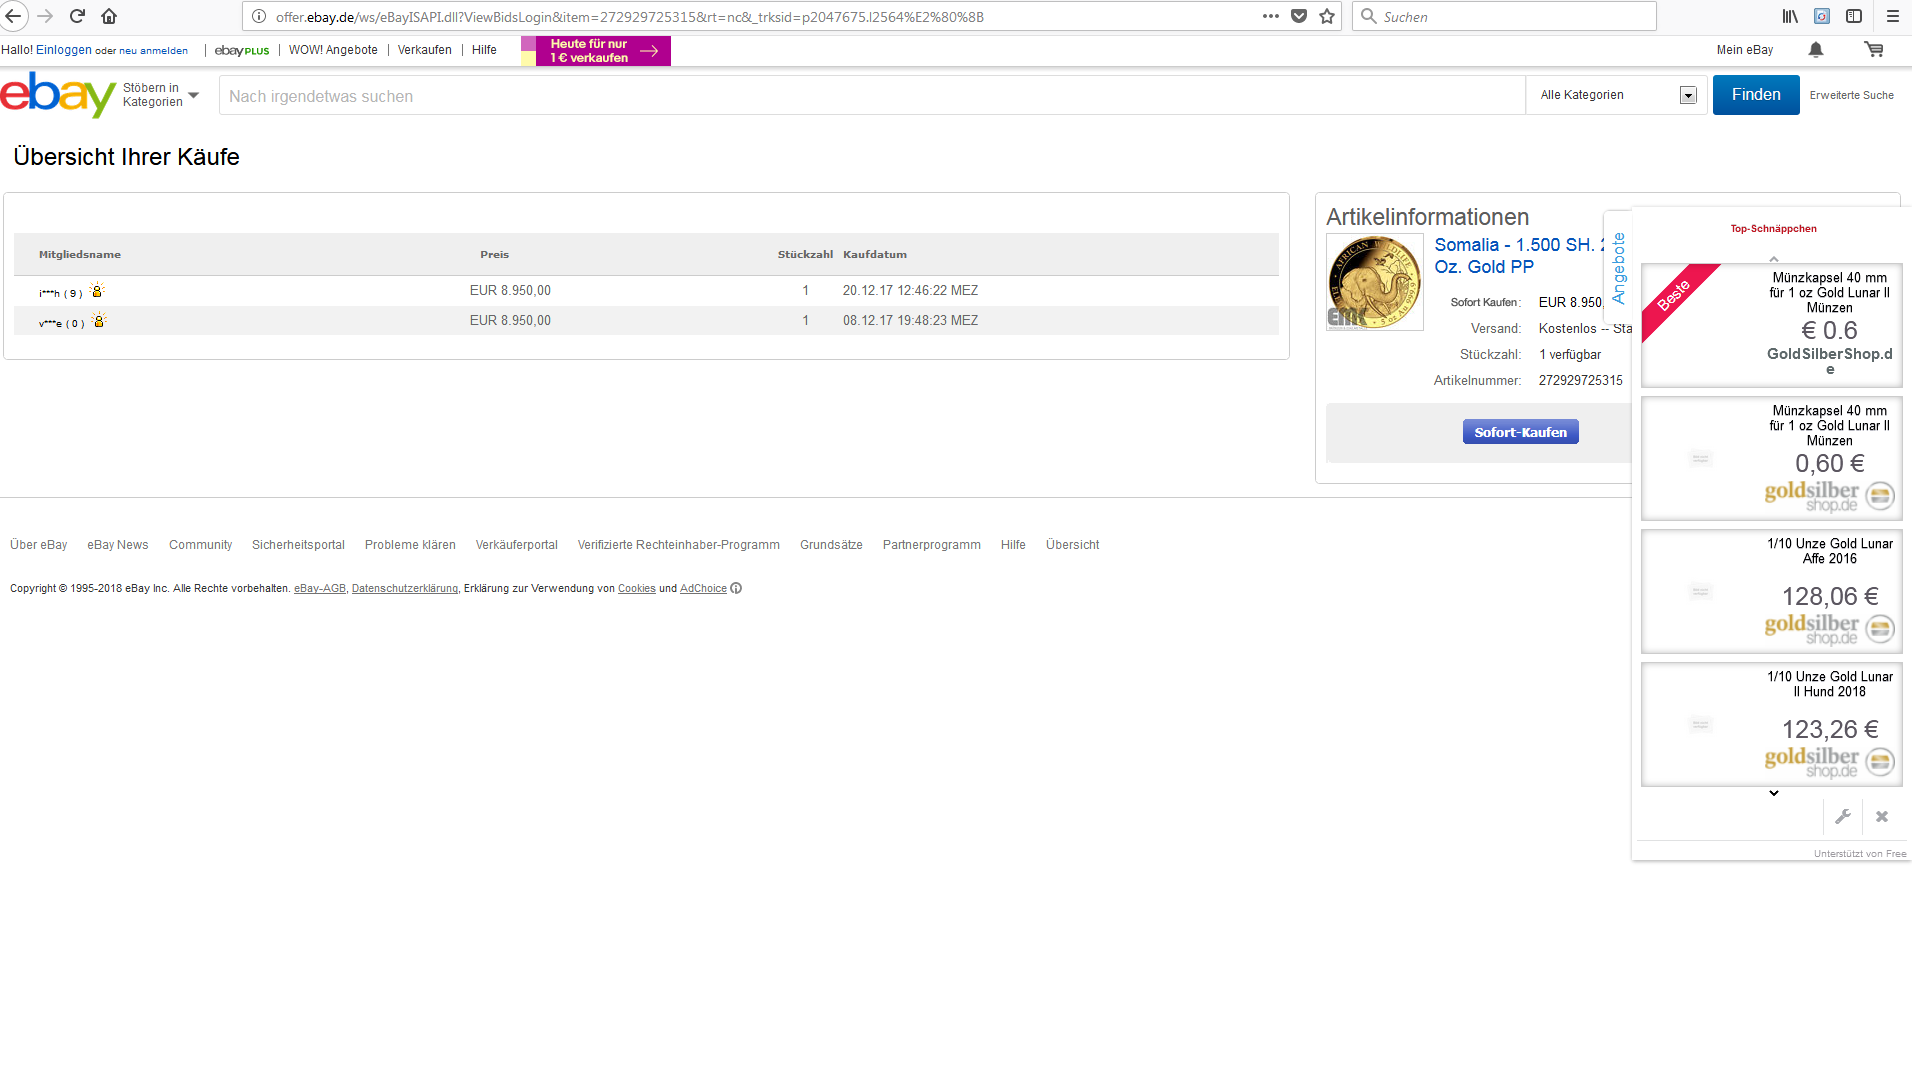
Task: Open the WOW! Angebote menu item
Action: [333, 50]
